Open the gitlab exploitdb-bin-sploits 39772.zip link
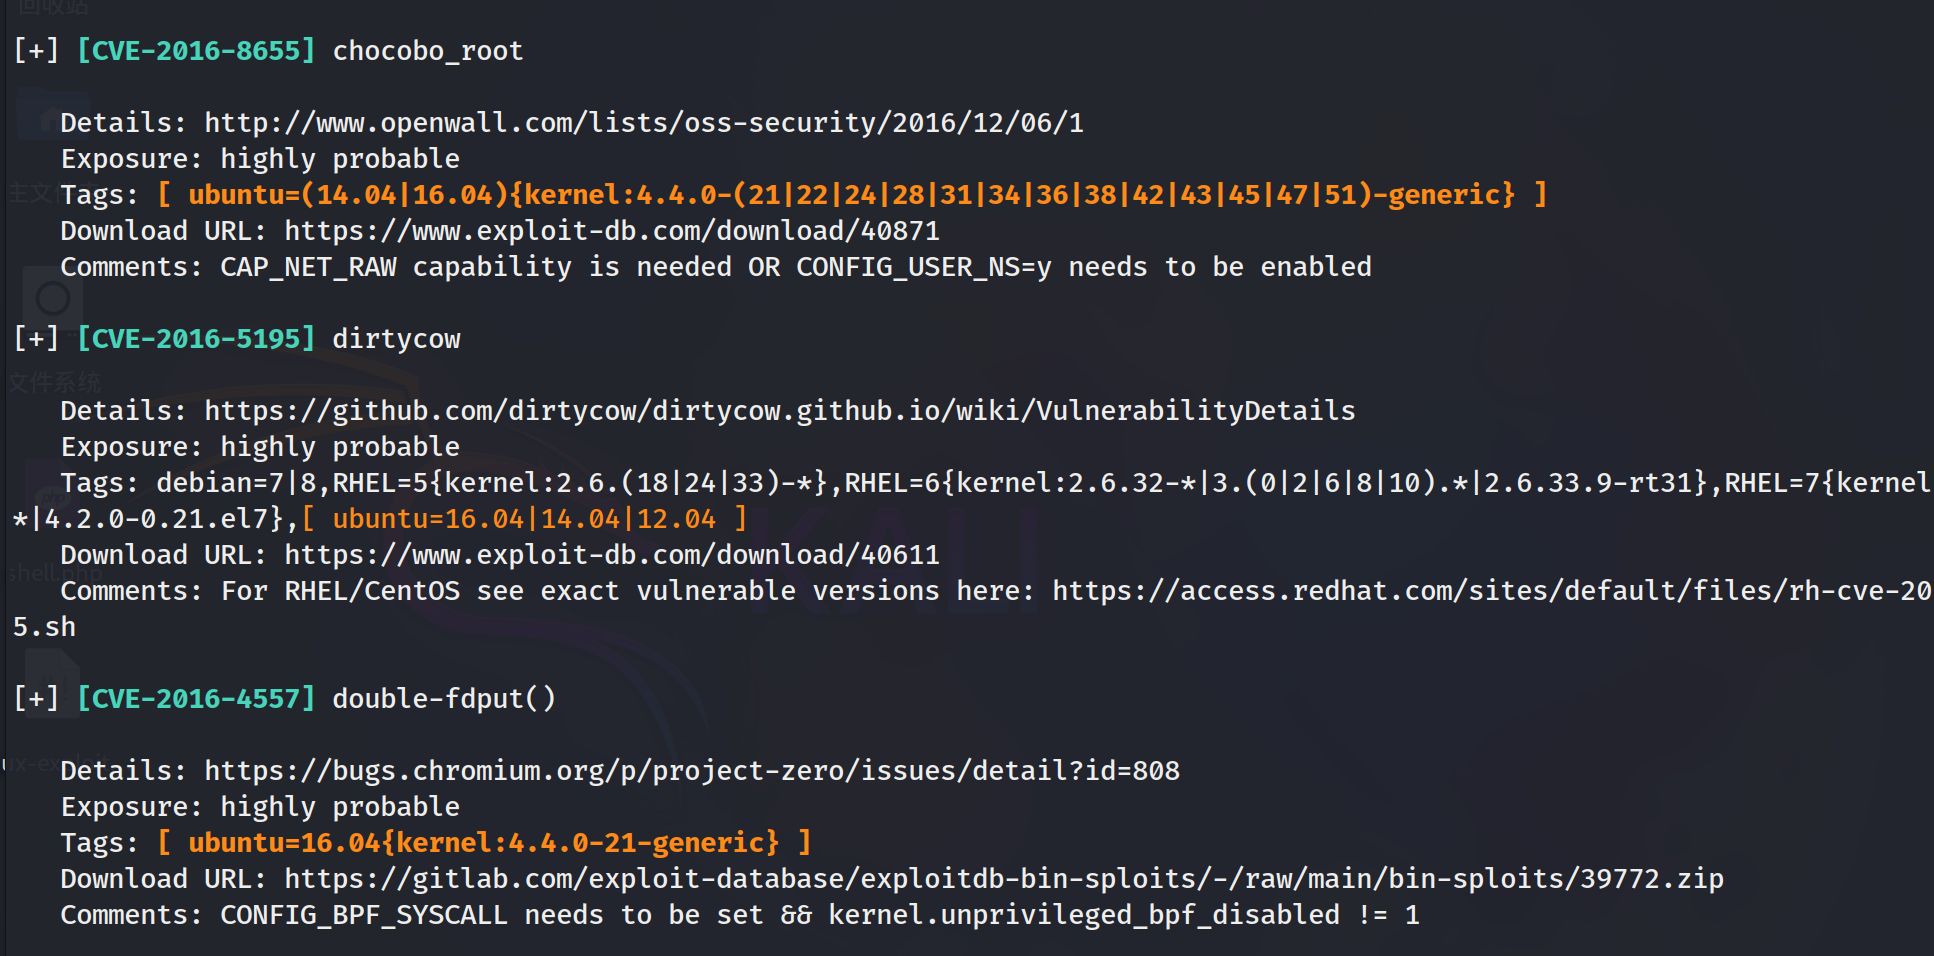 [x=1004, y=879]
